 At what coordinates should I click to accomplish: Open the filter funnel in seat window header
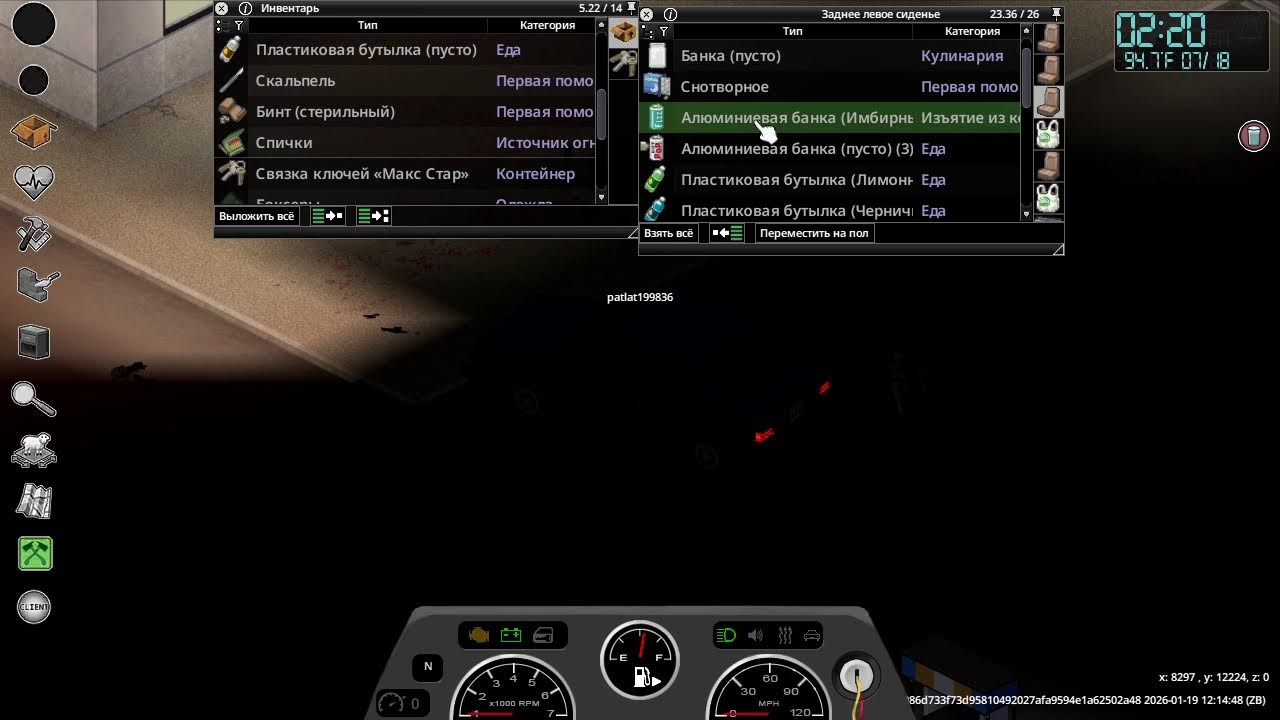pos(663,31)
